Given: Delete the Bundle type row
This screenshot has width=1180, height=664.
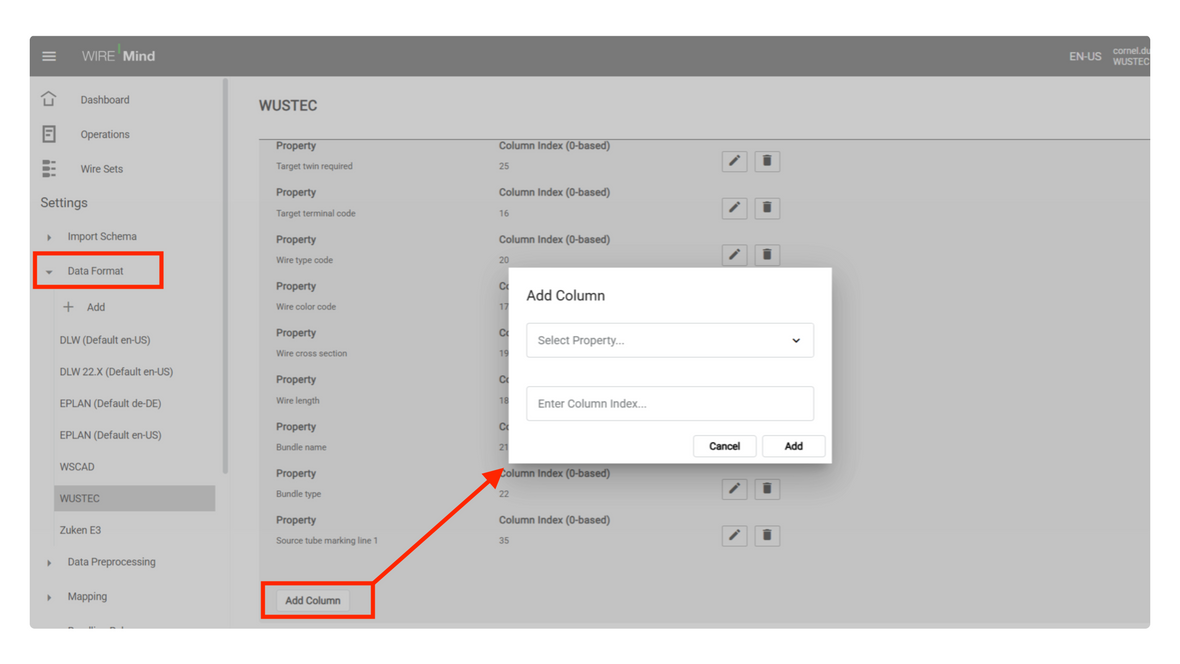Looking at the screenshot, I should click(767, 489).
